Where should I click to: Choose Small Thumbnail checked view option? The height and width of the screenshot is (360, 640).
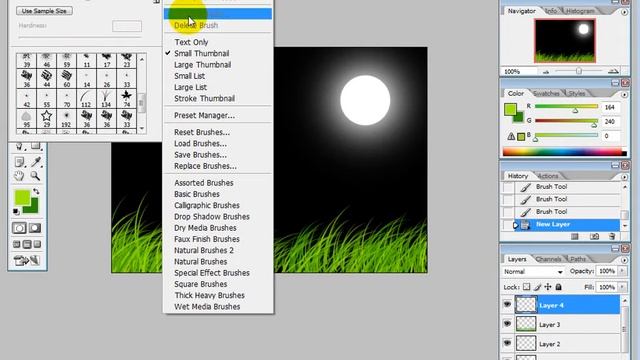point(202,53)
